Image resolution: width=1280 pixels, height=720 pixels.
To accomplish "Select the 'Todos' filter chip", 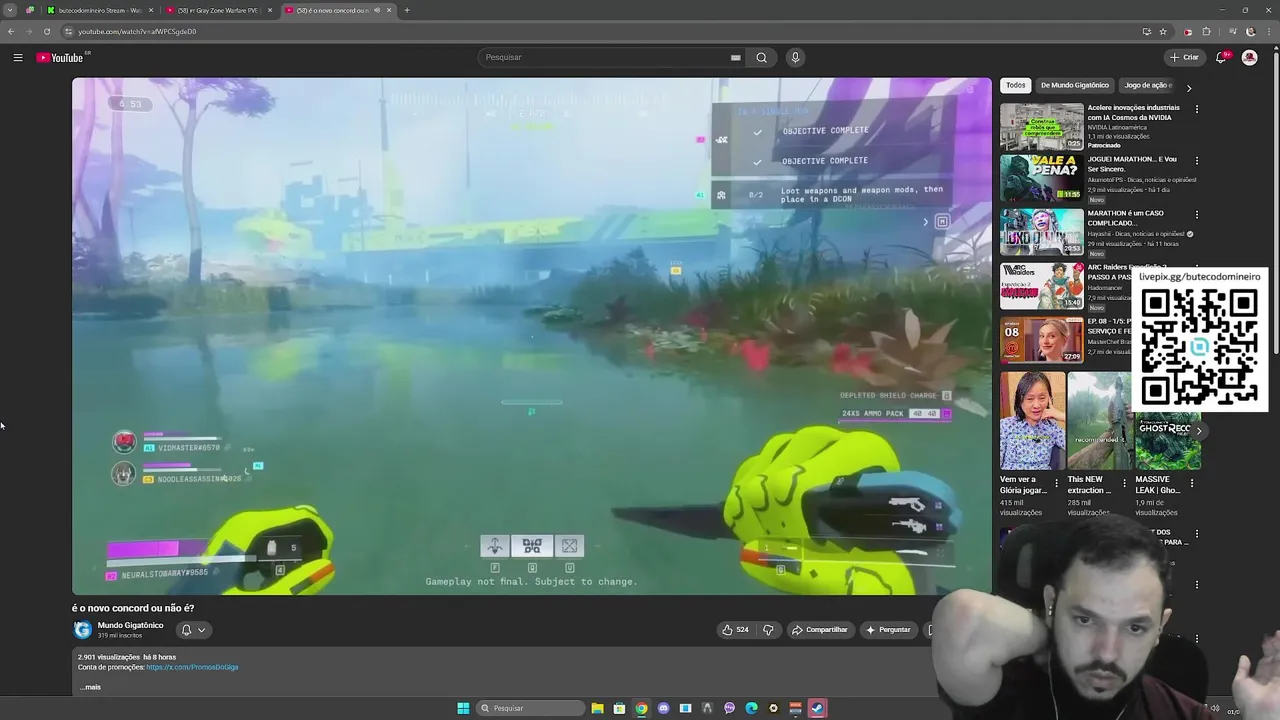I will pos(1015,85).
